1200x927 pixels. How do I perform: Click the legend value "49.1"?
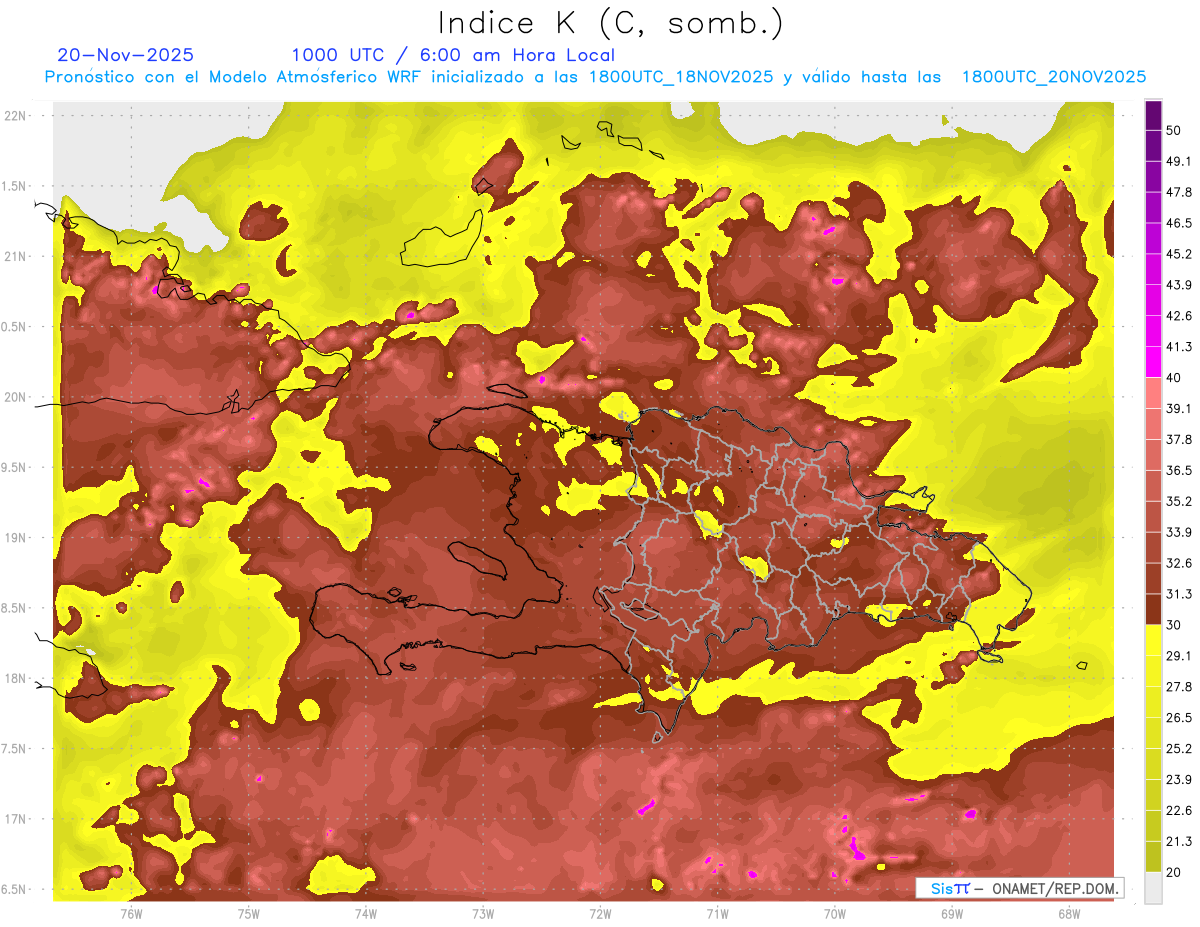1179,161
